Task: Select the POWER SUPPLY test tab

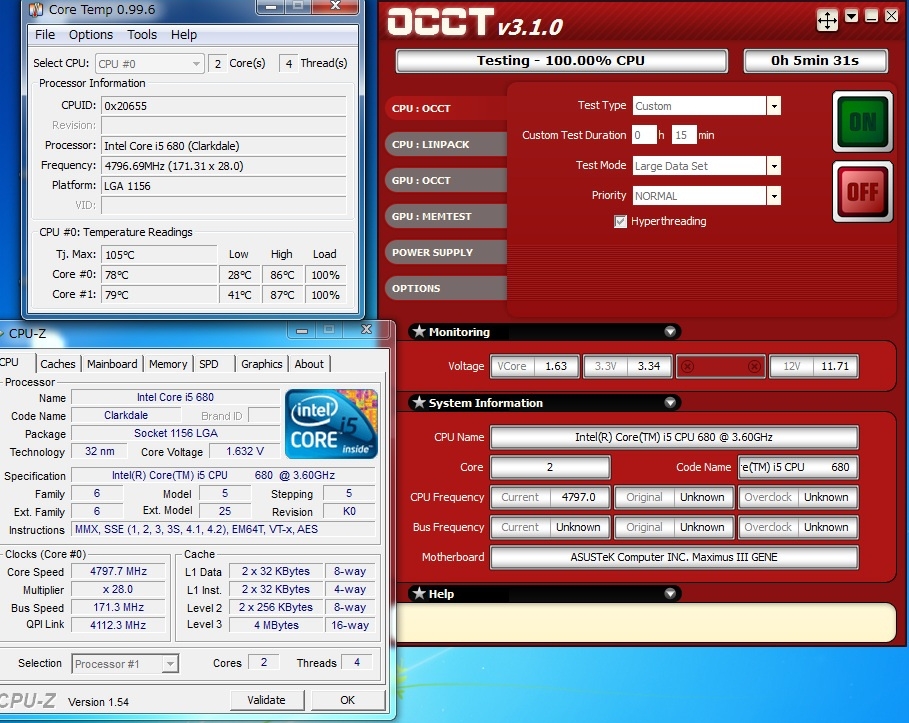Action: [445, 252]
